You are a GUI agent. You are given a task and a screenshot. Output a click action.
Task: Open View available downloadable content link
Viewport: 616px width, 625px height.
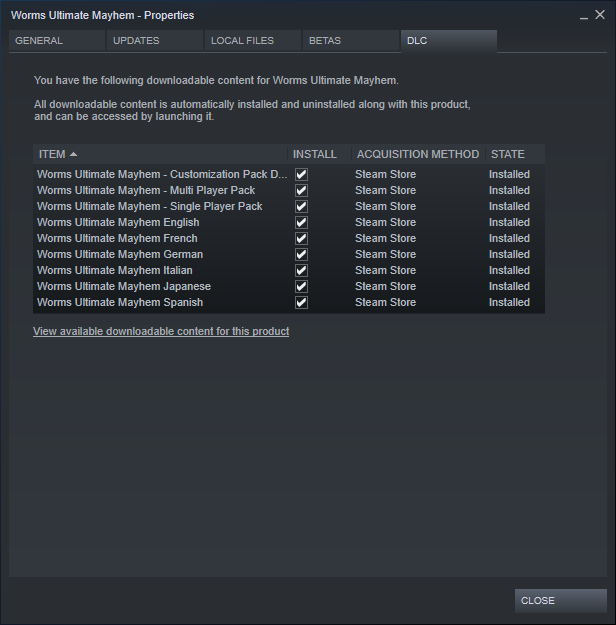[161, 332]
